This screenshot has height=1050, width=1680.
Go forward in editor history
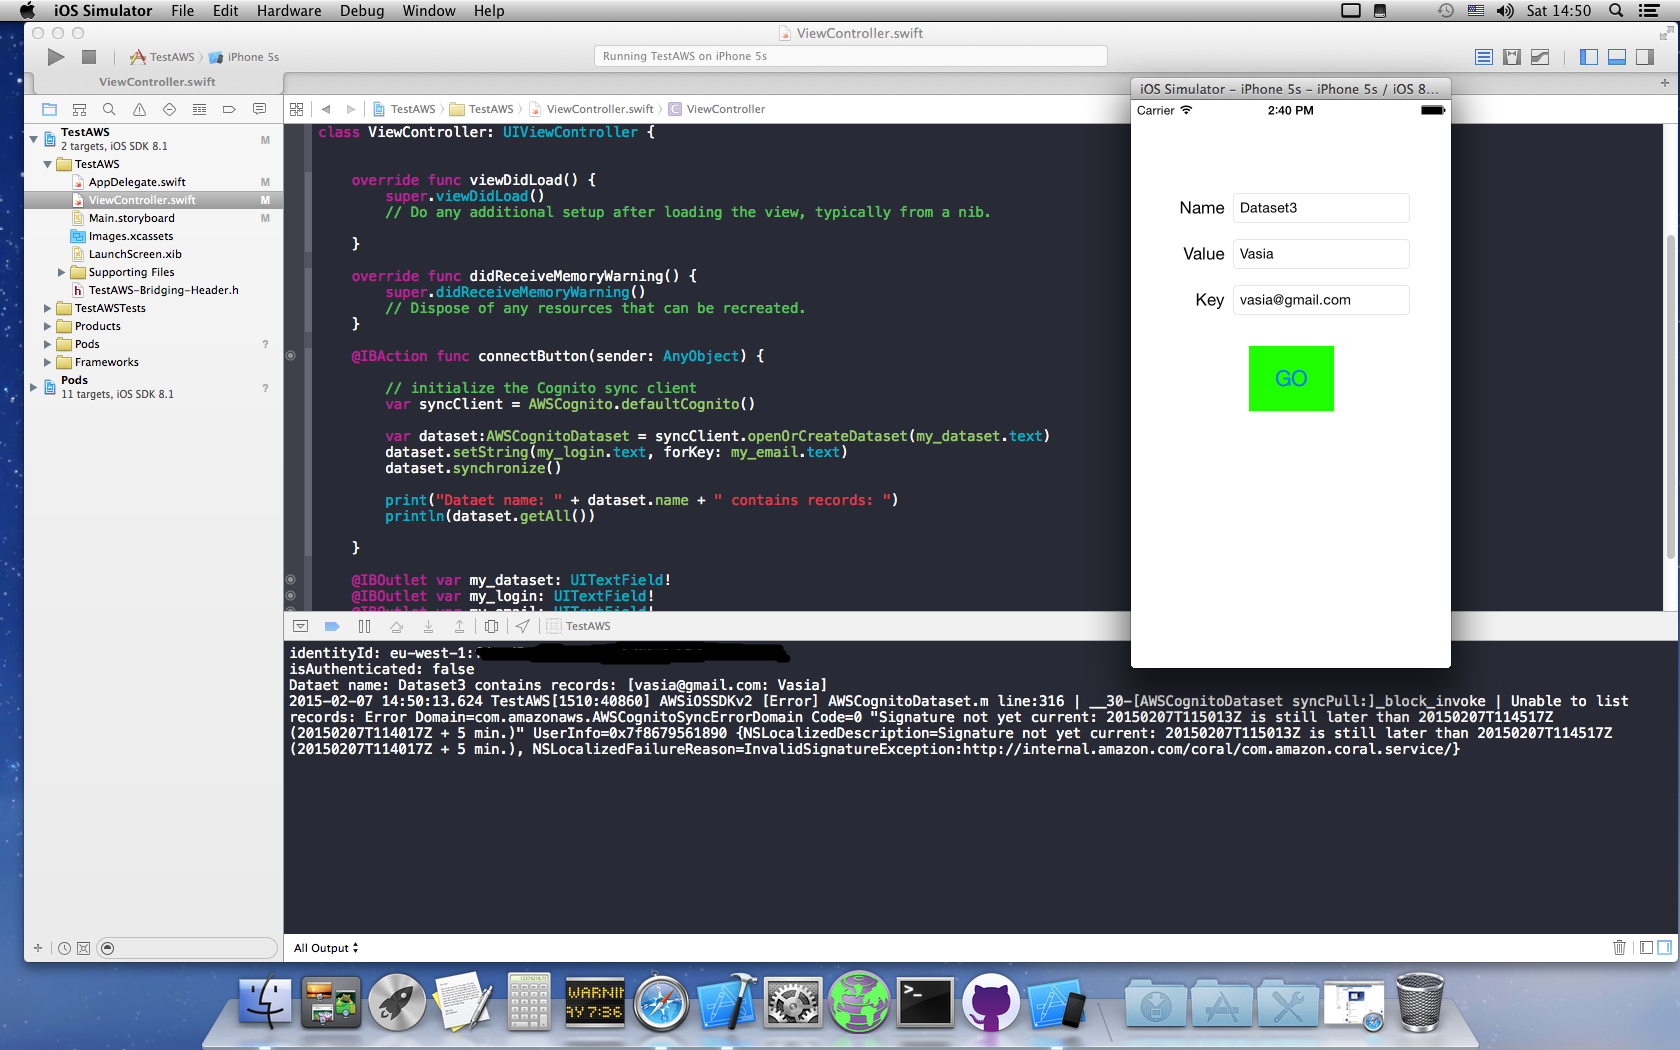350,109
